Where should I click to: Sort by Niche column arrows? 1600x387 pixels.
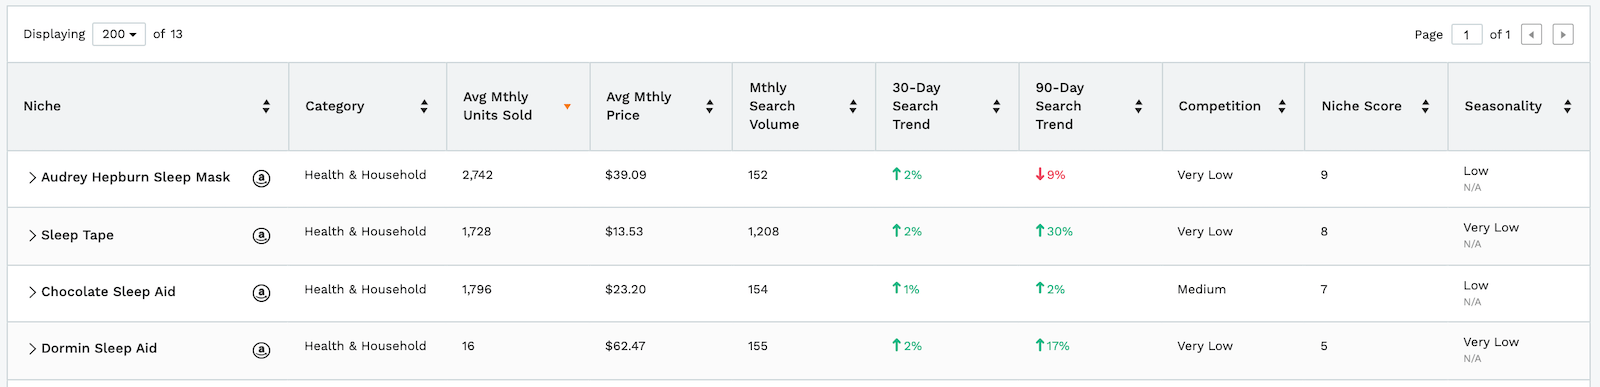pos(266,106)
